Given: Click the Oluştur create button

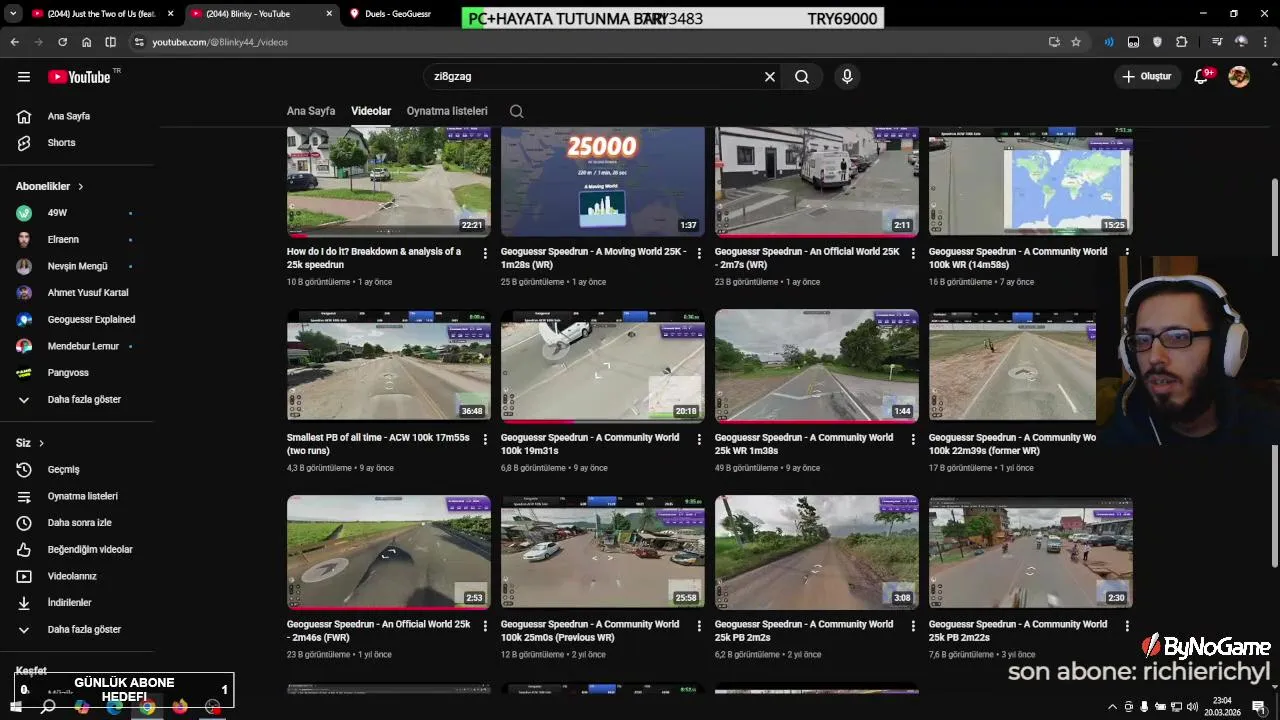Looking at the screenshot, I should 1147,76.
